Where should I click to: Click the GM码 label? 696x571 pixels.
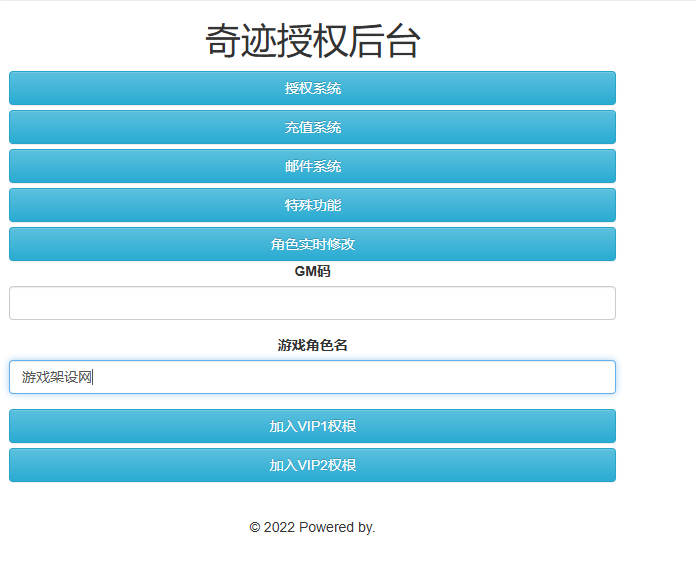click(x=312, y=271)
